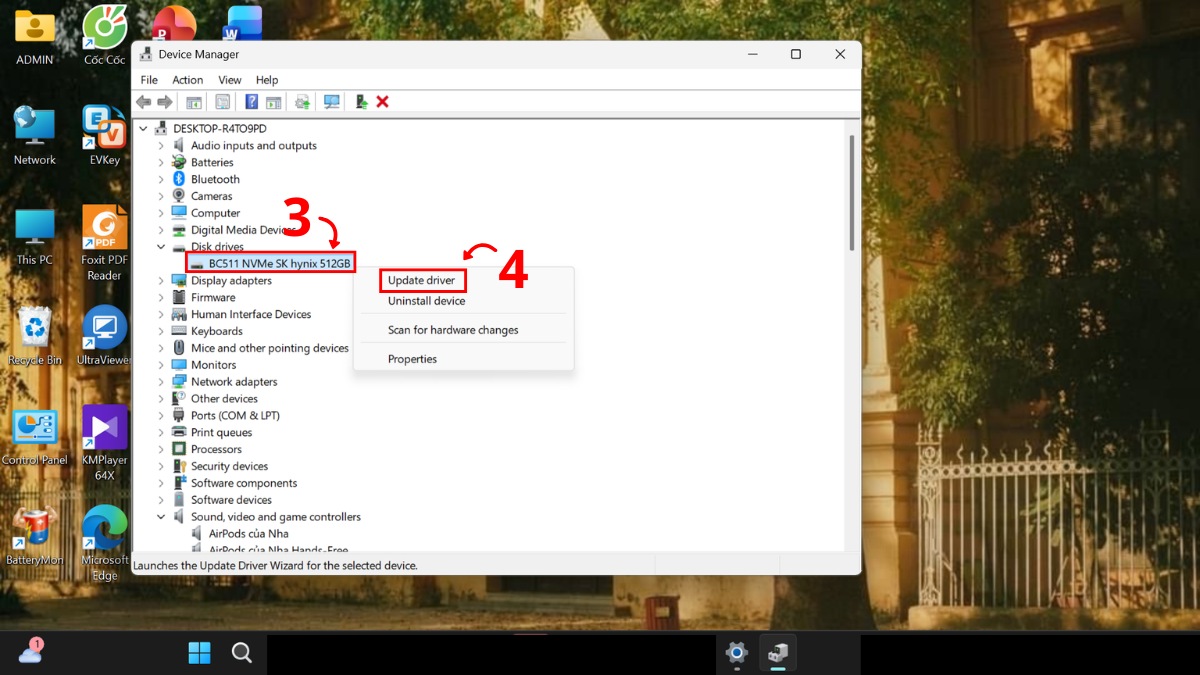This screenshot has width=1200, height=675.
Task: Click the blue Help question-mark toolbar icon
Action: click(x=251, y=102)
